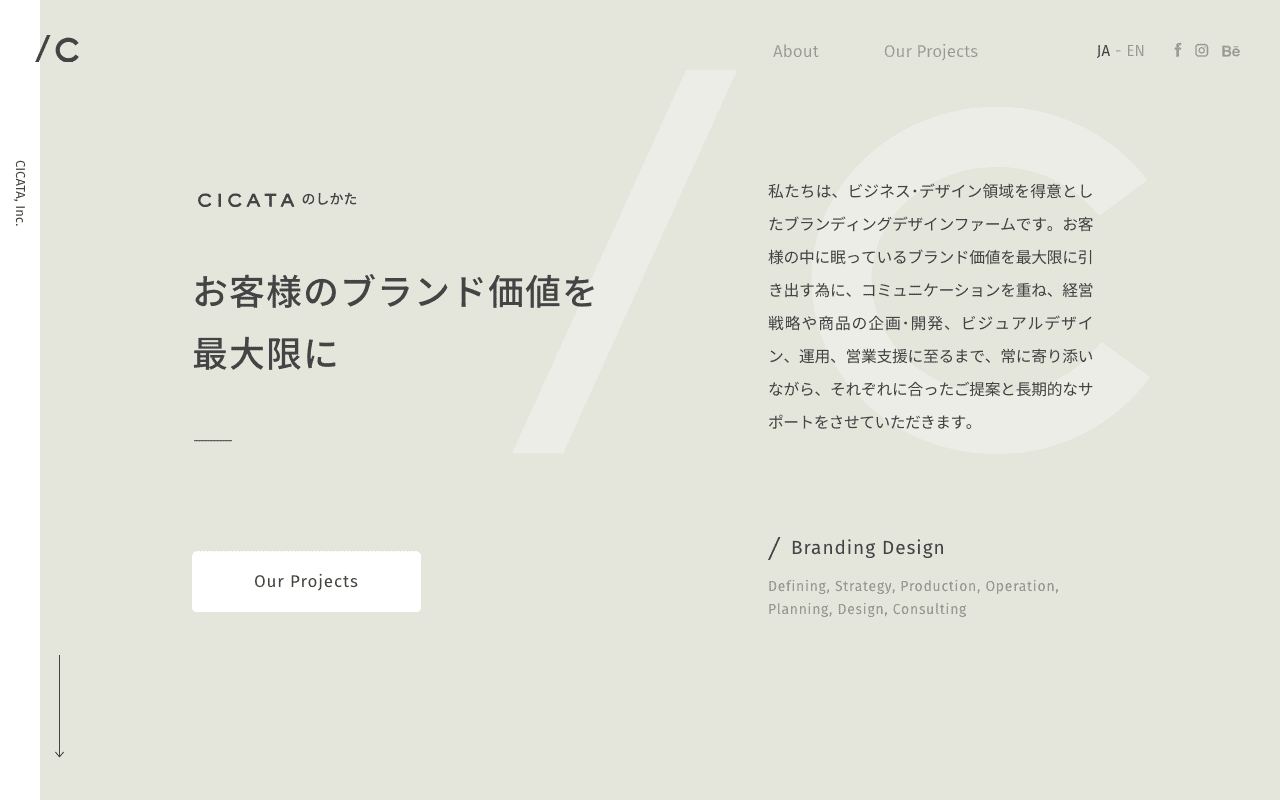The height and width of the screenshot is (800, 1280).
Task: Open the Behance social icon
Action: 1231,51
